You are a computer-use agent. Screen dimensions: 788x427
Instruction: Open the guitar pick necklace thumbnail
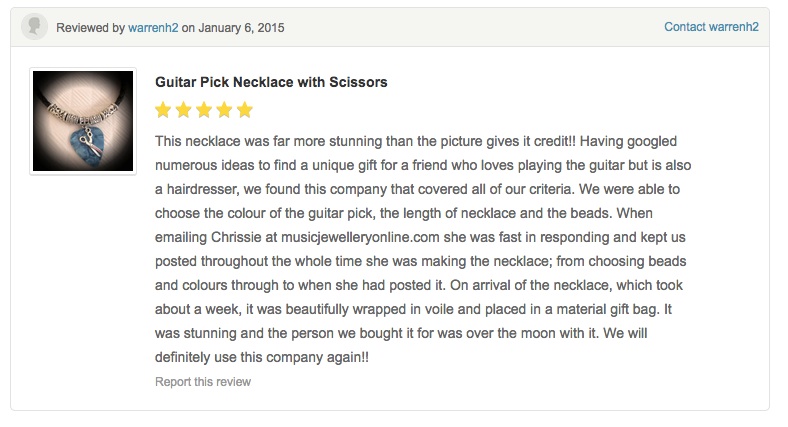(x=83, y=121)
